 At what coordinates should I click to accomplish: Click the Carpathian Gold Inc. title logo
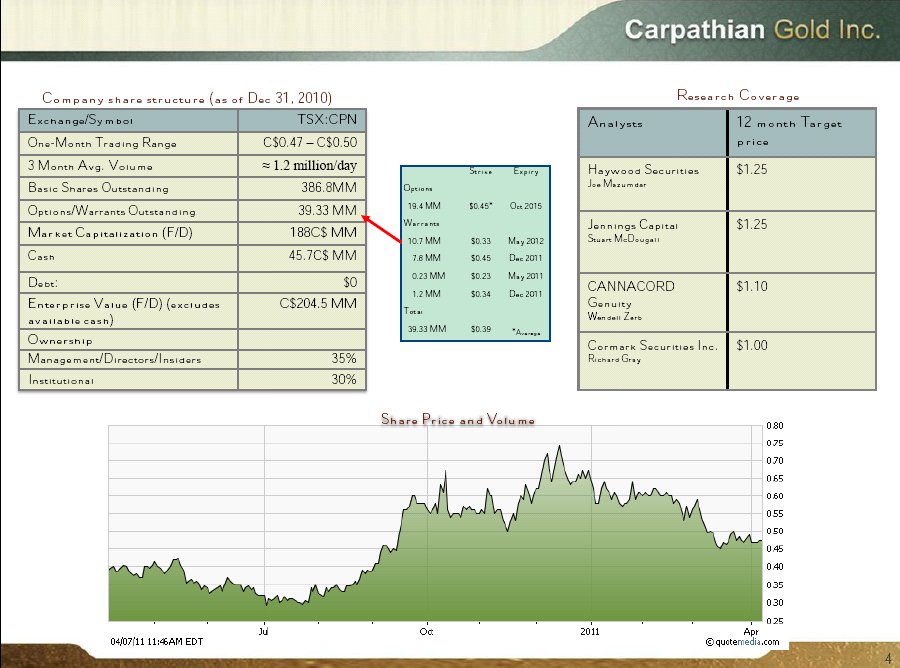click(x=752, y=30)
